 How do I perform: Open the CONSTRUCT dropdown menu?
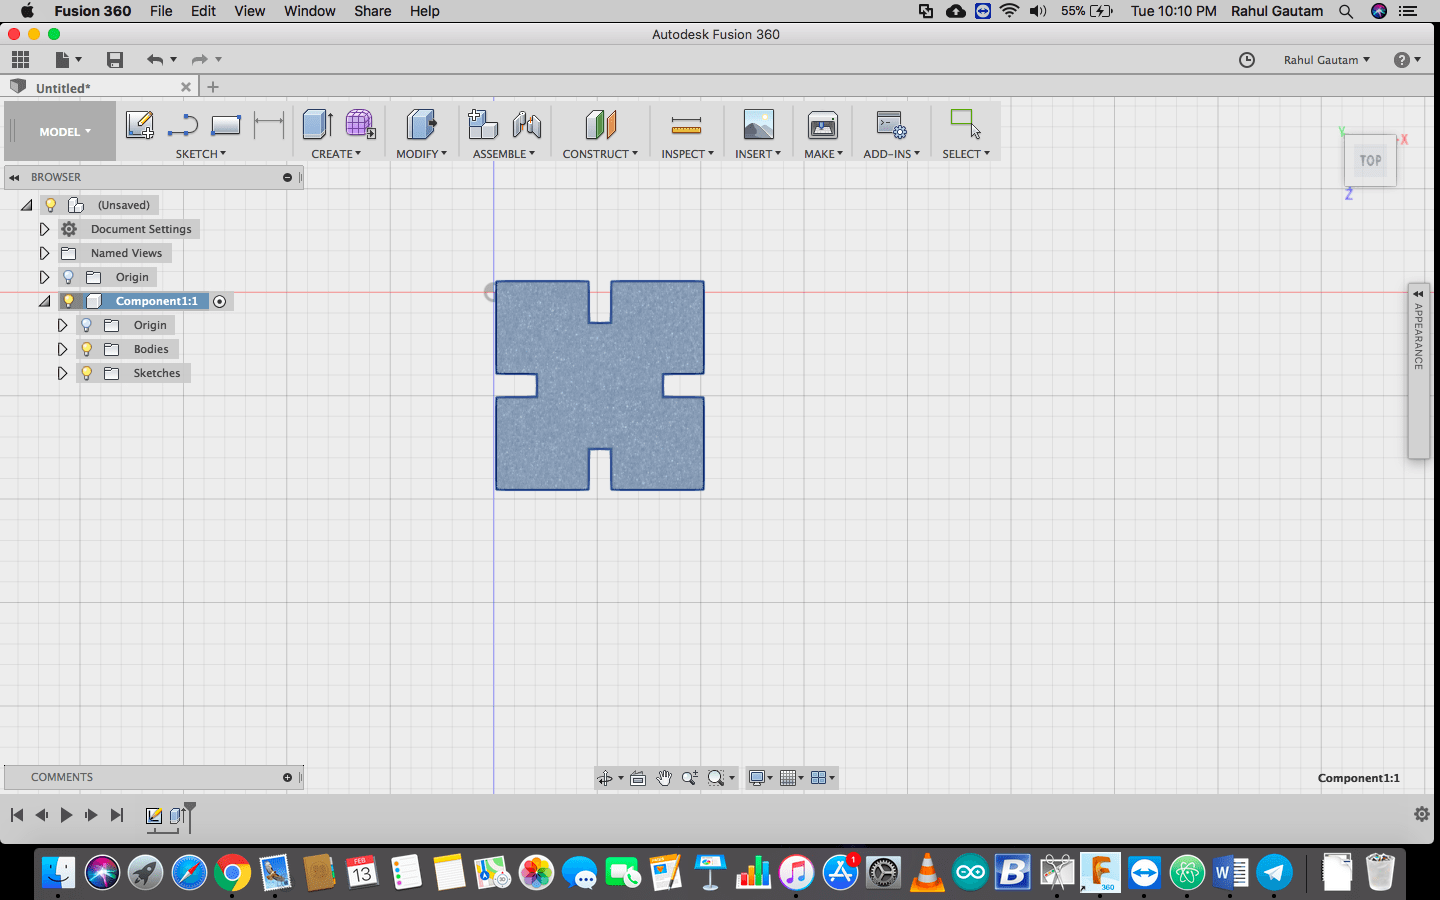[x=600, y=154]
